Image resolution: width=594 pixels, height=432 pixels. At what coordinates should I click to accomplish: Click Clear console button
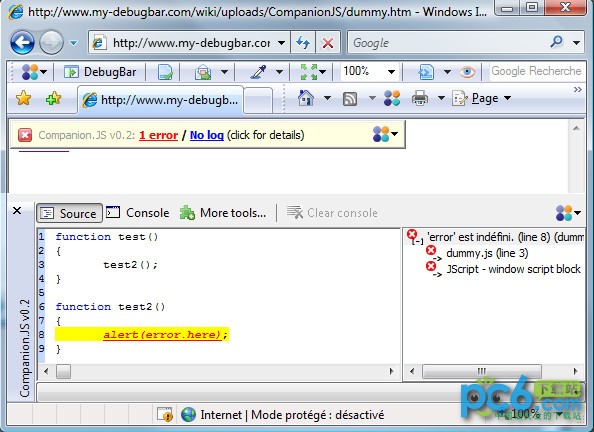click(332, 213)
